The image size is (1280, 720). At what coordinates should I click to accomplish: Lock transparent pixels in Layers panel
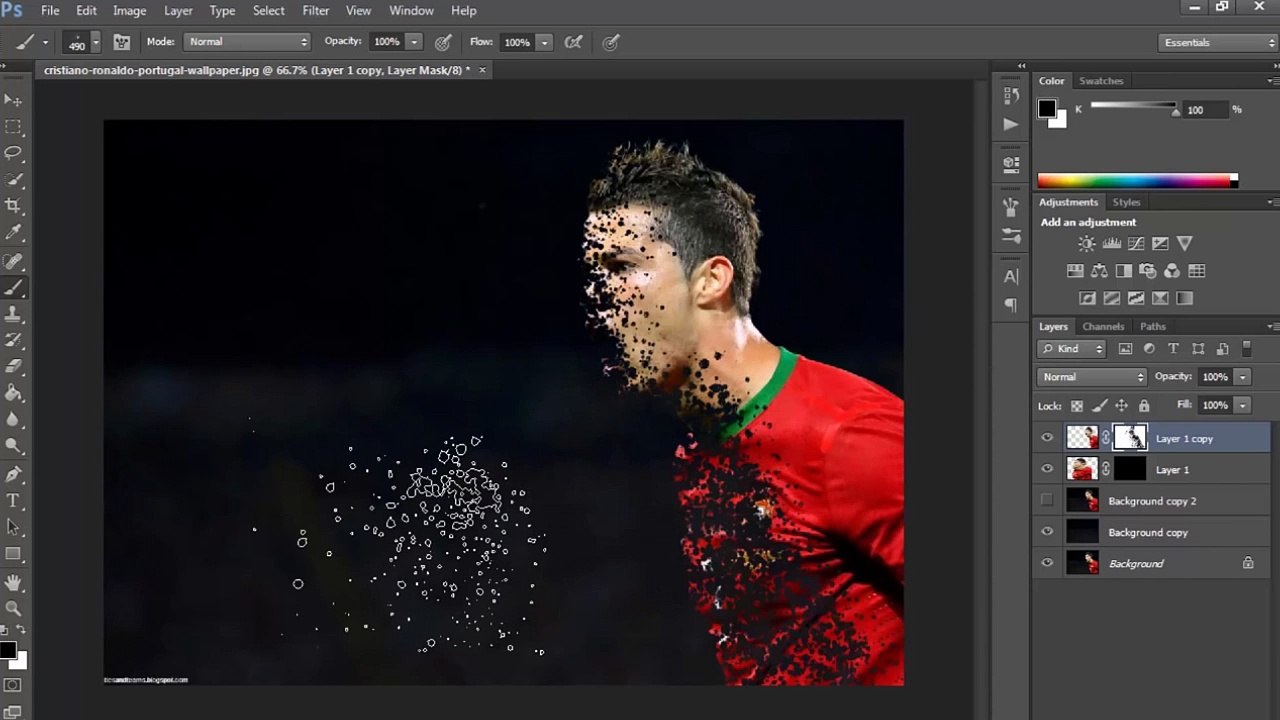click(x=1077, y=406)
